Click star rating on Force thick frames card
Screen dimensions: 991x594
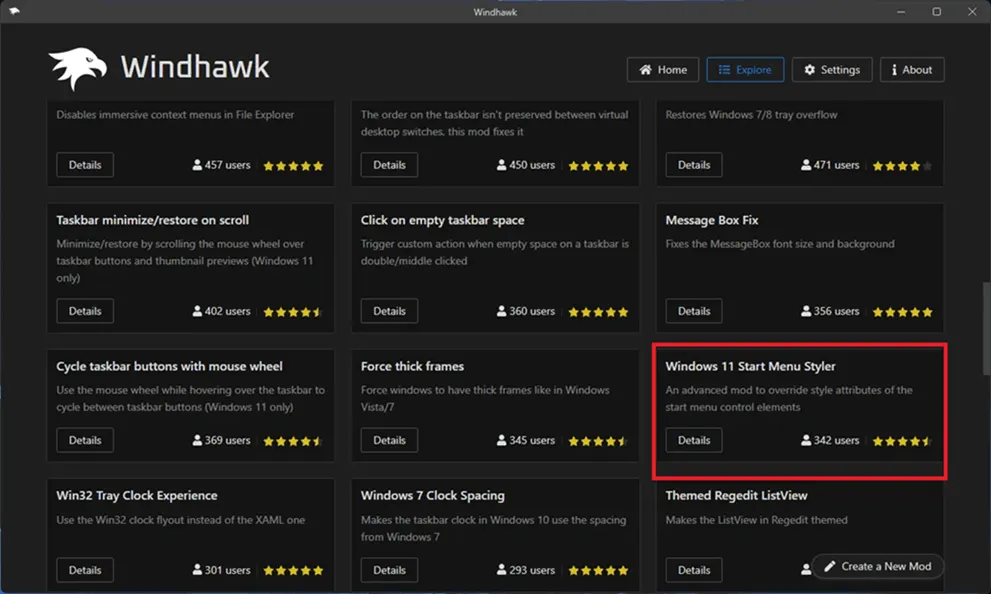click(598, 441)
